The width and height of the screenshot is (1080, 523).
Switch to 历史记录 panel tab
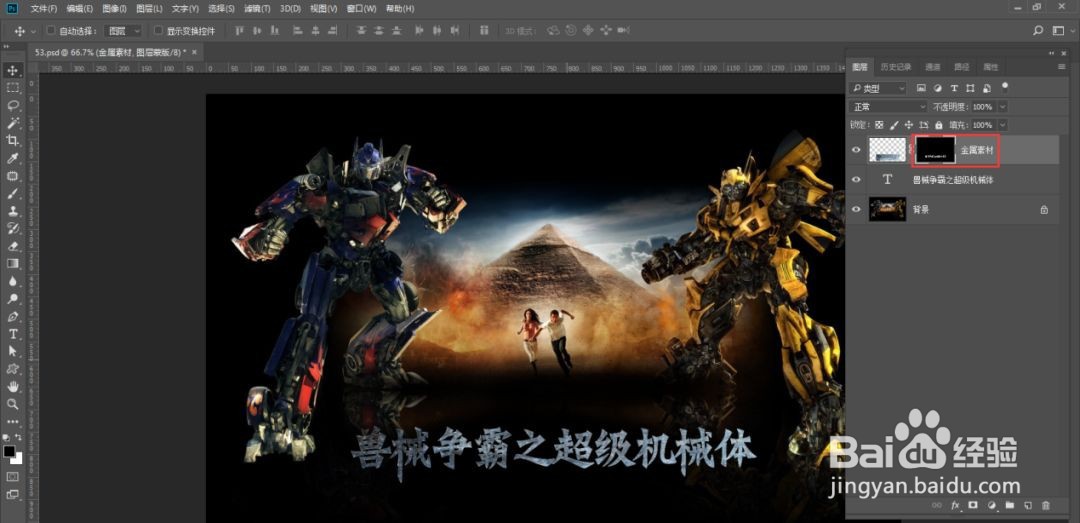coord(896,67)
